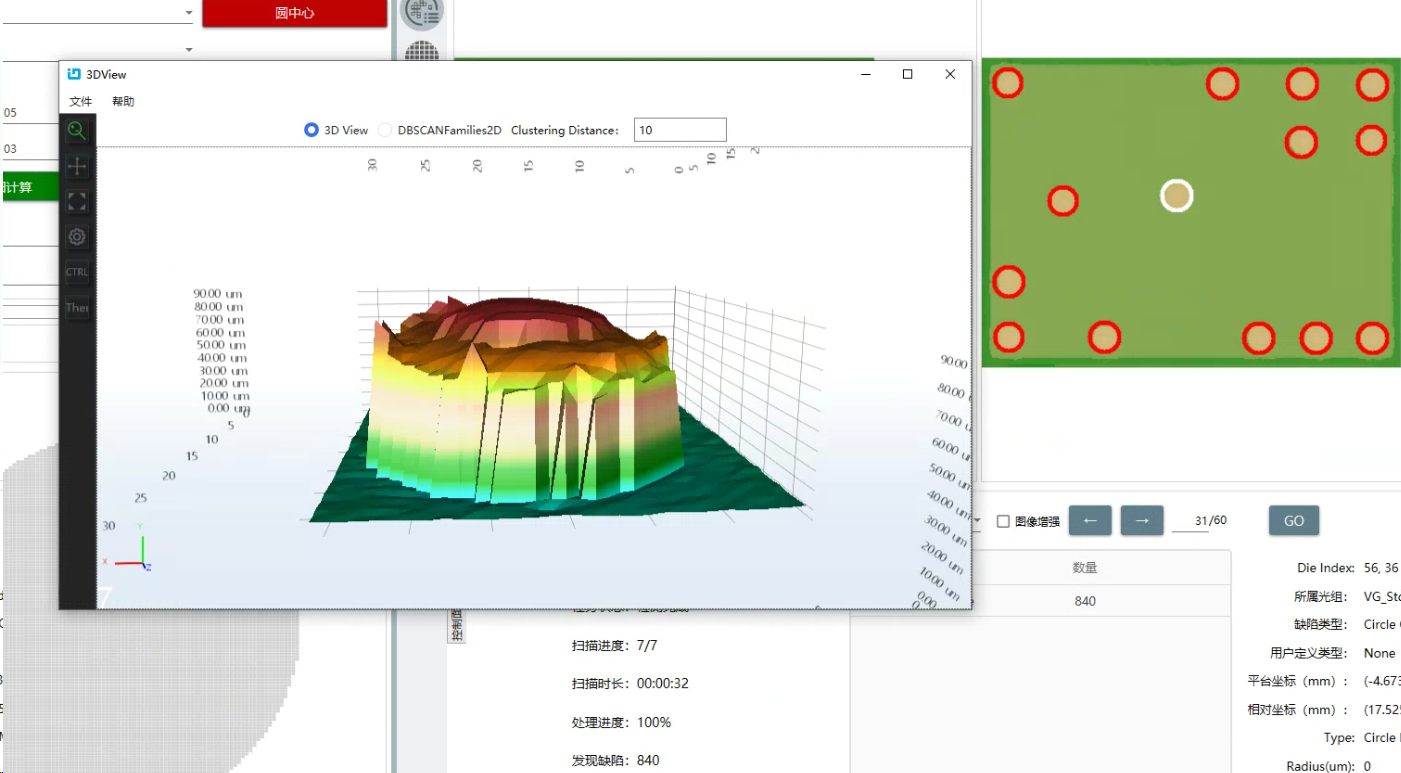The image size is (1401, 773).
Task: Click the vertical 控制面 tab
Action: tap(456, 625)
